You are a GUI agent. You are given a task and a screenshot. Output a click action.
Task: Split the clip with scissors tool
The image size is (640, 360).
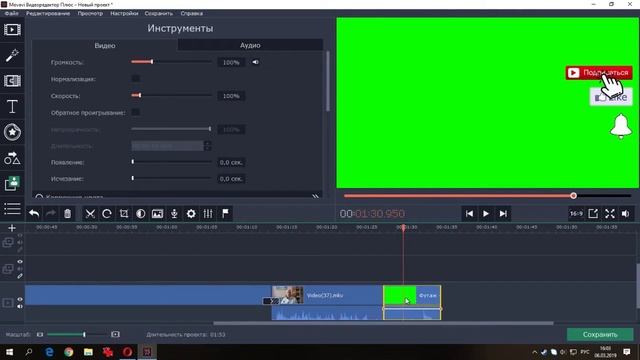point(90,213)
